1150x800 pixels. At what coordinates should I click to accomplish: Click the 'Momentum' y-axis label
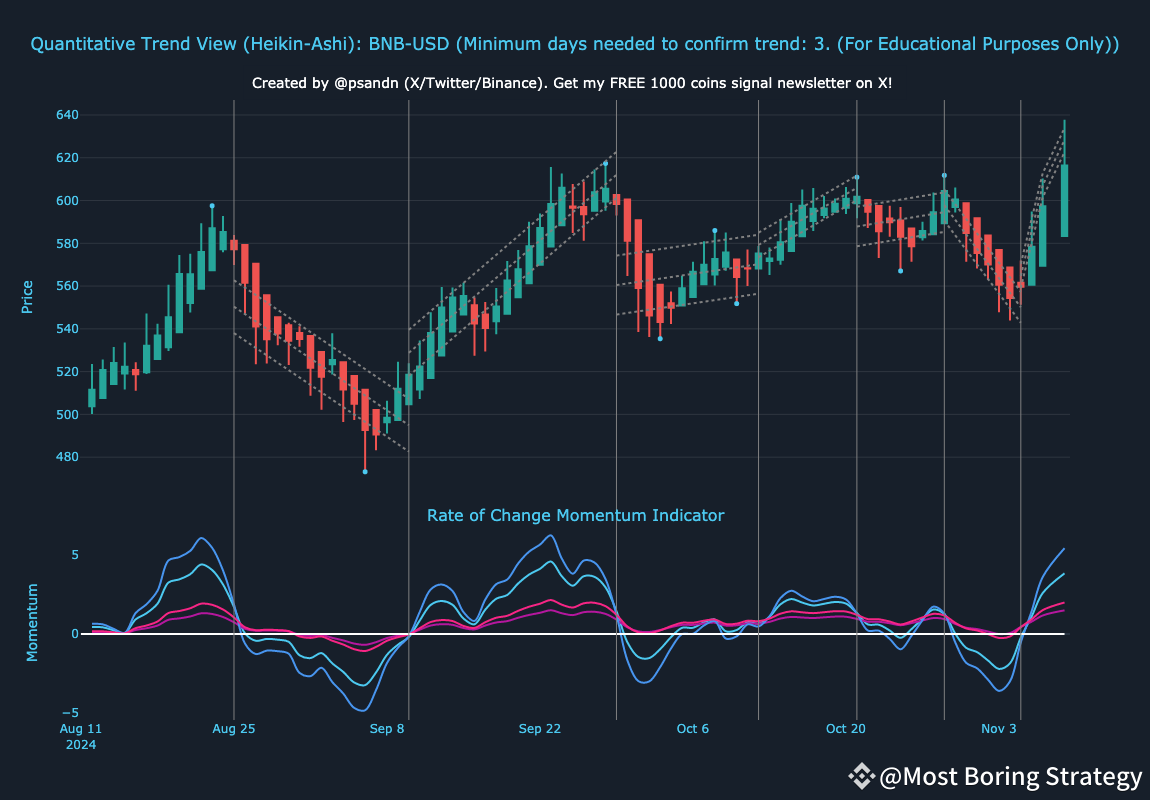(x=32, y=623)
